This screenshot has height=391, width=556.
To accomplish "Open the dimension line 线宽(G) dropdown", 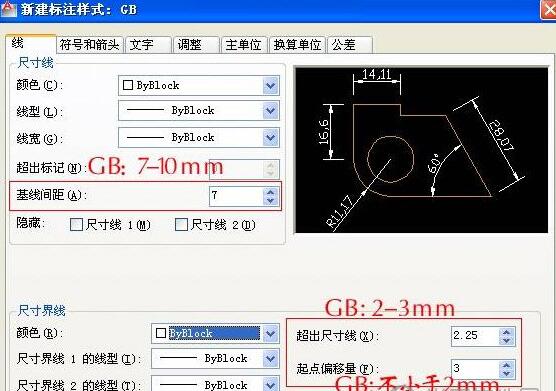I will pos(199,138).
